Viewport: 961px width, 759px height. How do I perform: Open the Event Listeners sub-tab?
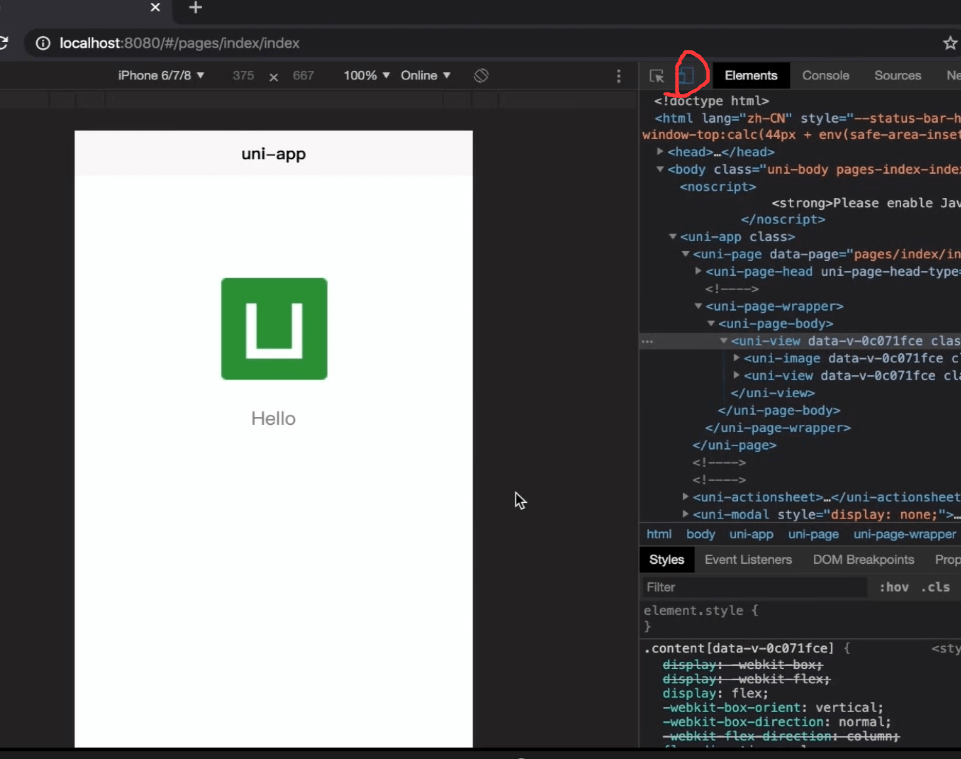click(x=748, y=560)
